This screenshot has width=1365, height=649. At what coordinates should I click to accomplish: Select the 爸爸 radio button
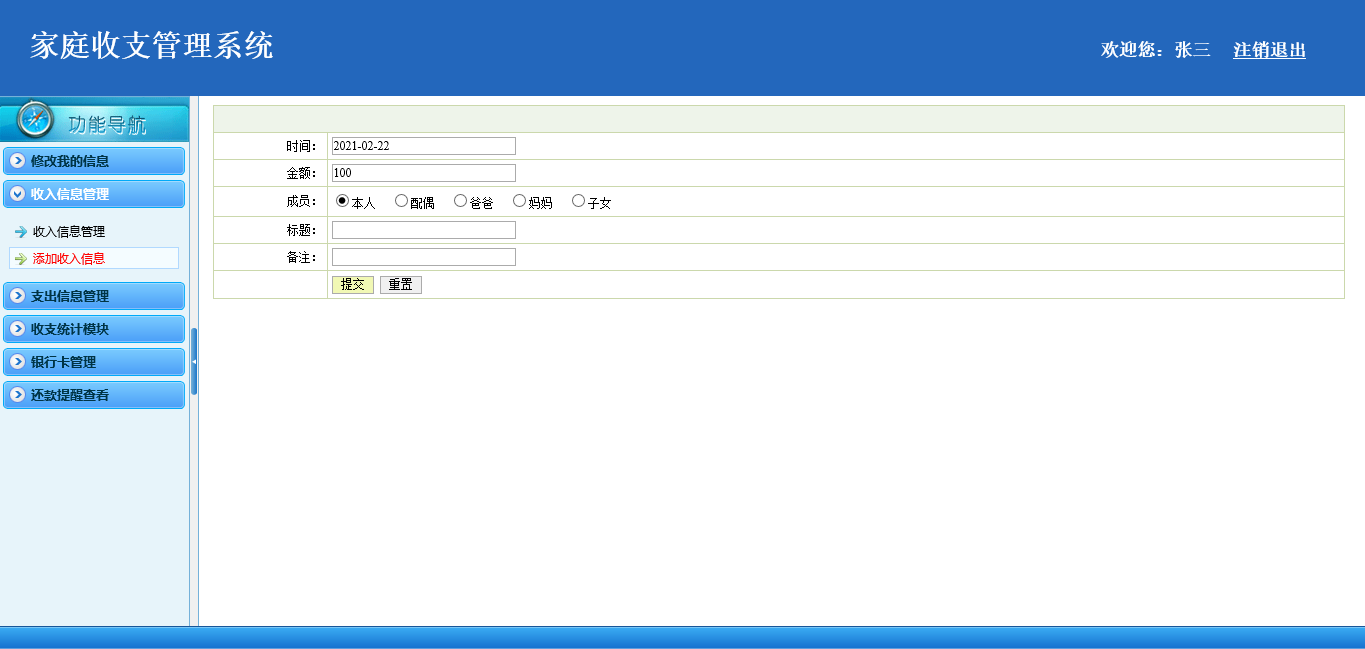coord(460,200)
